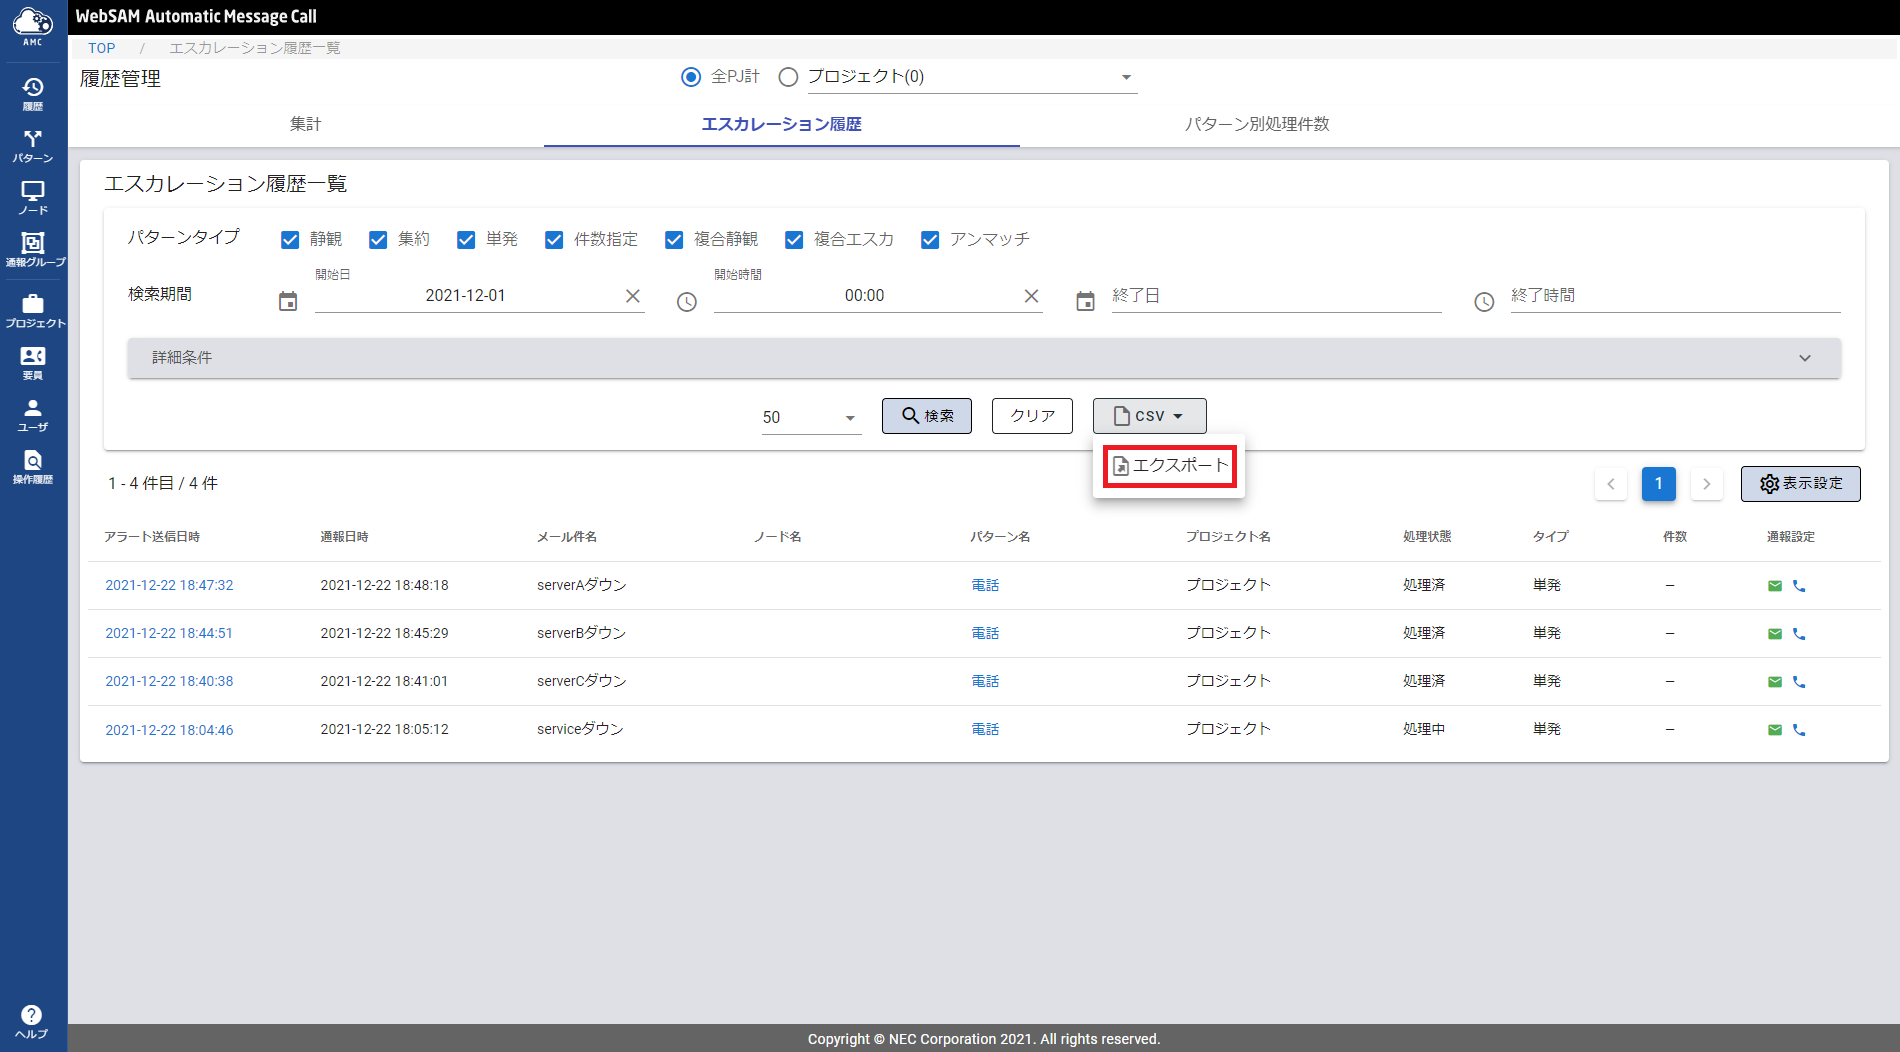Click the ヘルプ help icon
The width and height of the screenshot is (1900, 1052).
tap(32, 1021)
